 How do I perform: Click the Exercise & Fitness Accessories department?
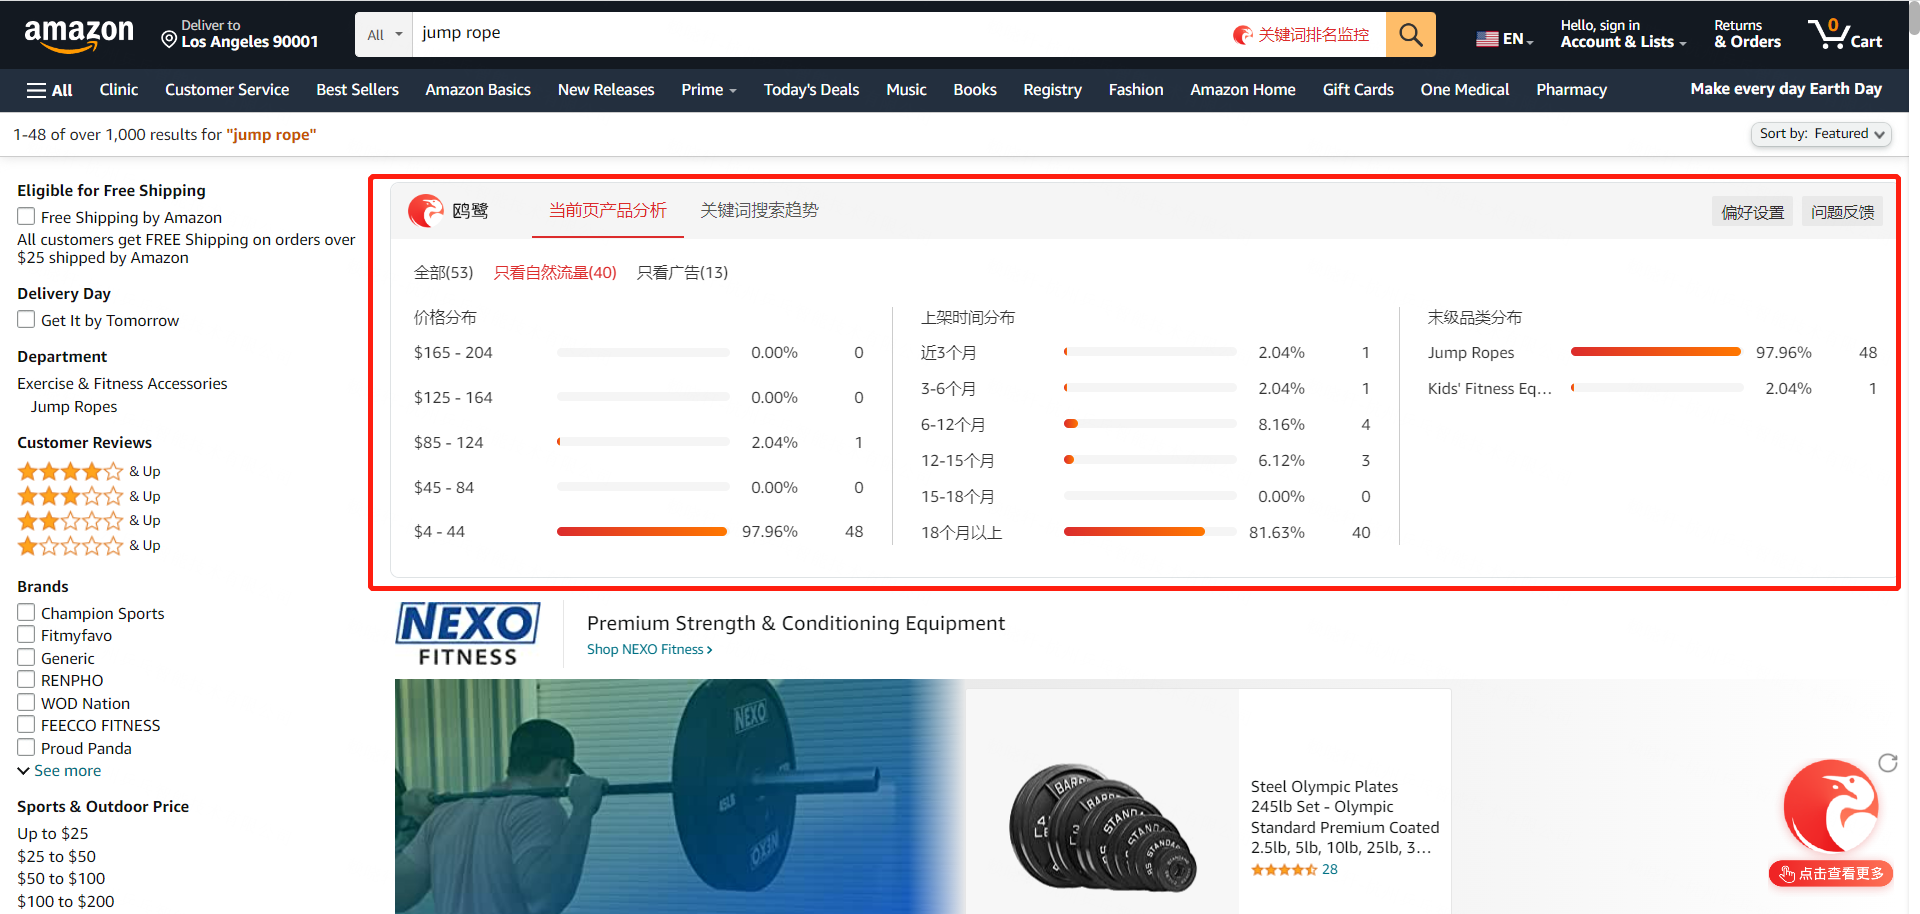122,384
